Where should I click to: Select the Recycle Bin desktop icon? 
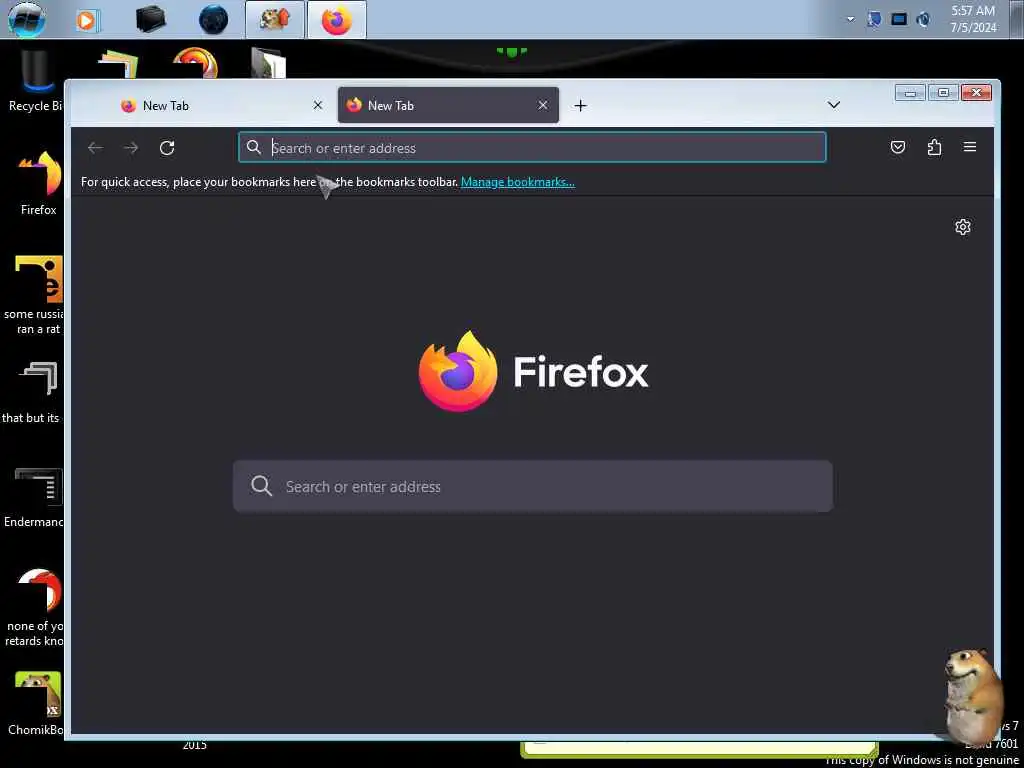pyautogui.click(x=35, y=82)
